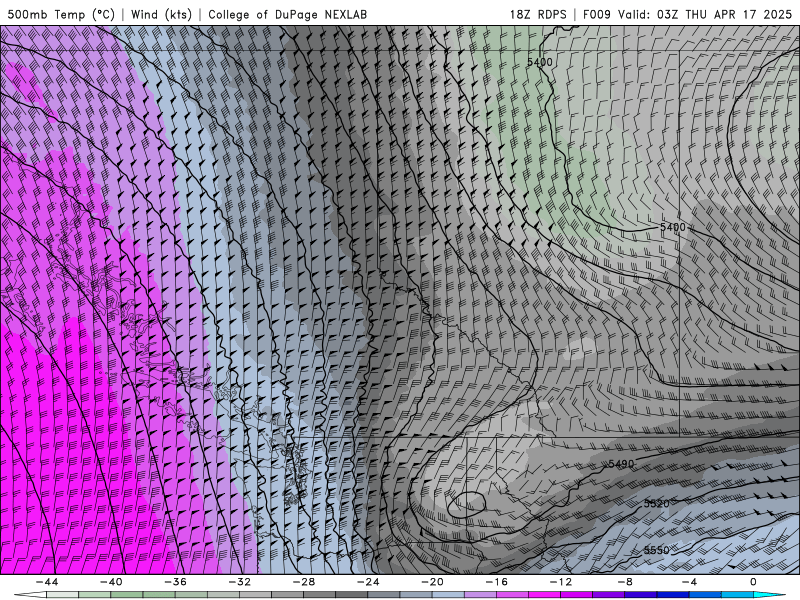
Task: Click the 'College of DuPage NEXLAB' label
Action: (287, 14)
